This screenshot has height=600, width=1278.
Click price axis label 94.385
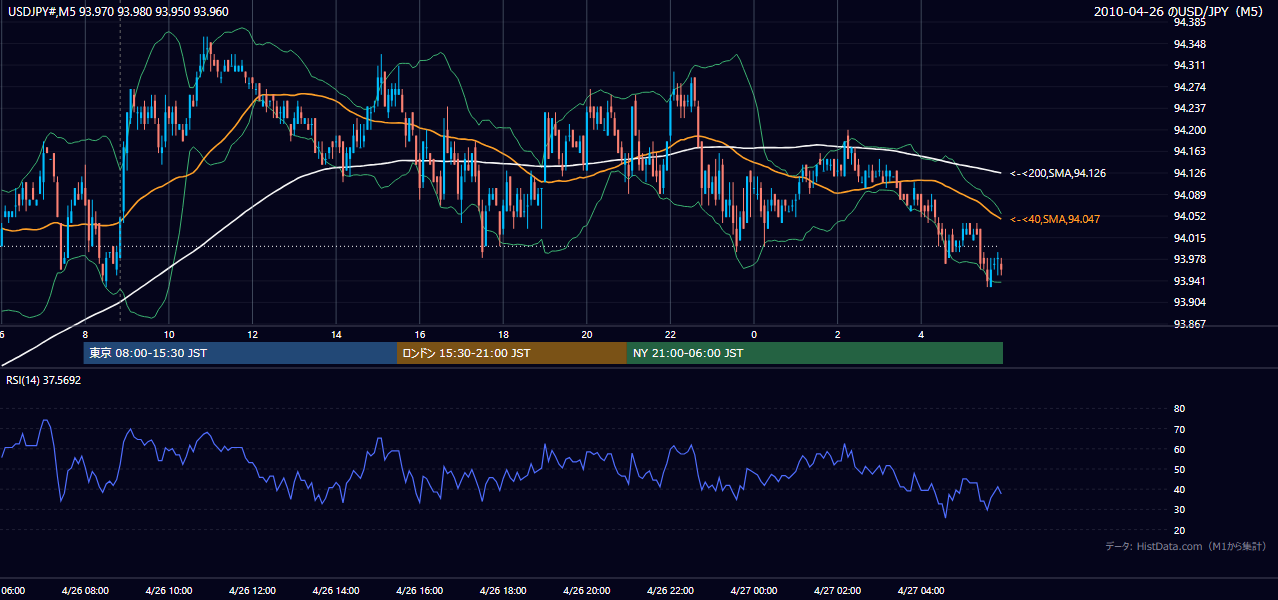pyautogui.click(x=1189, y=22)
